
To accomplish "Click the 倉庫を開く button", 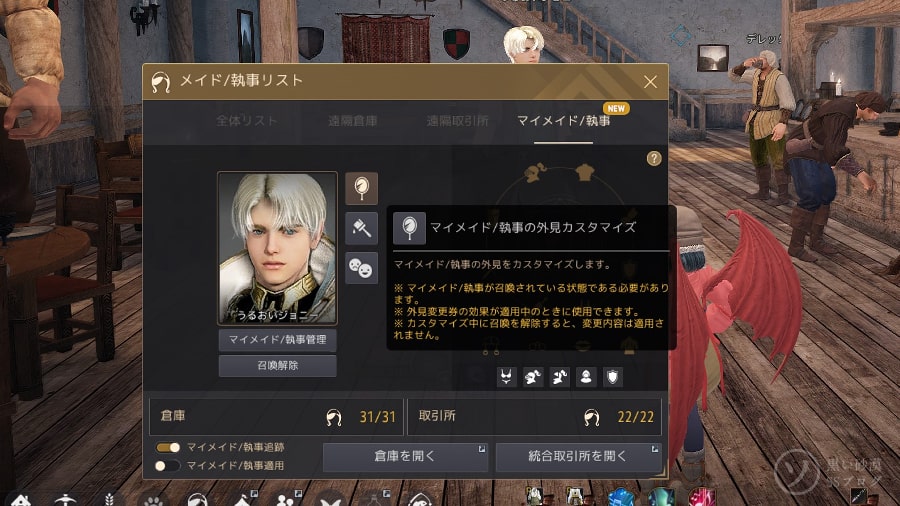I will 405,456.
